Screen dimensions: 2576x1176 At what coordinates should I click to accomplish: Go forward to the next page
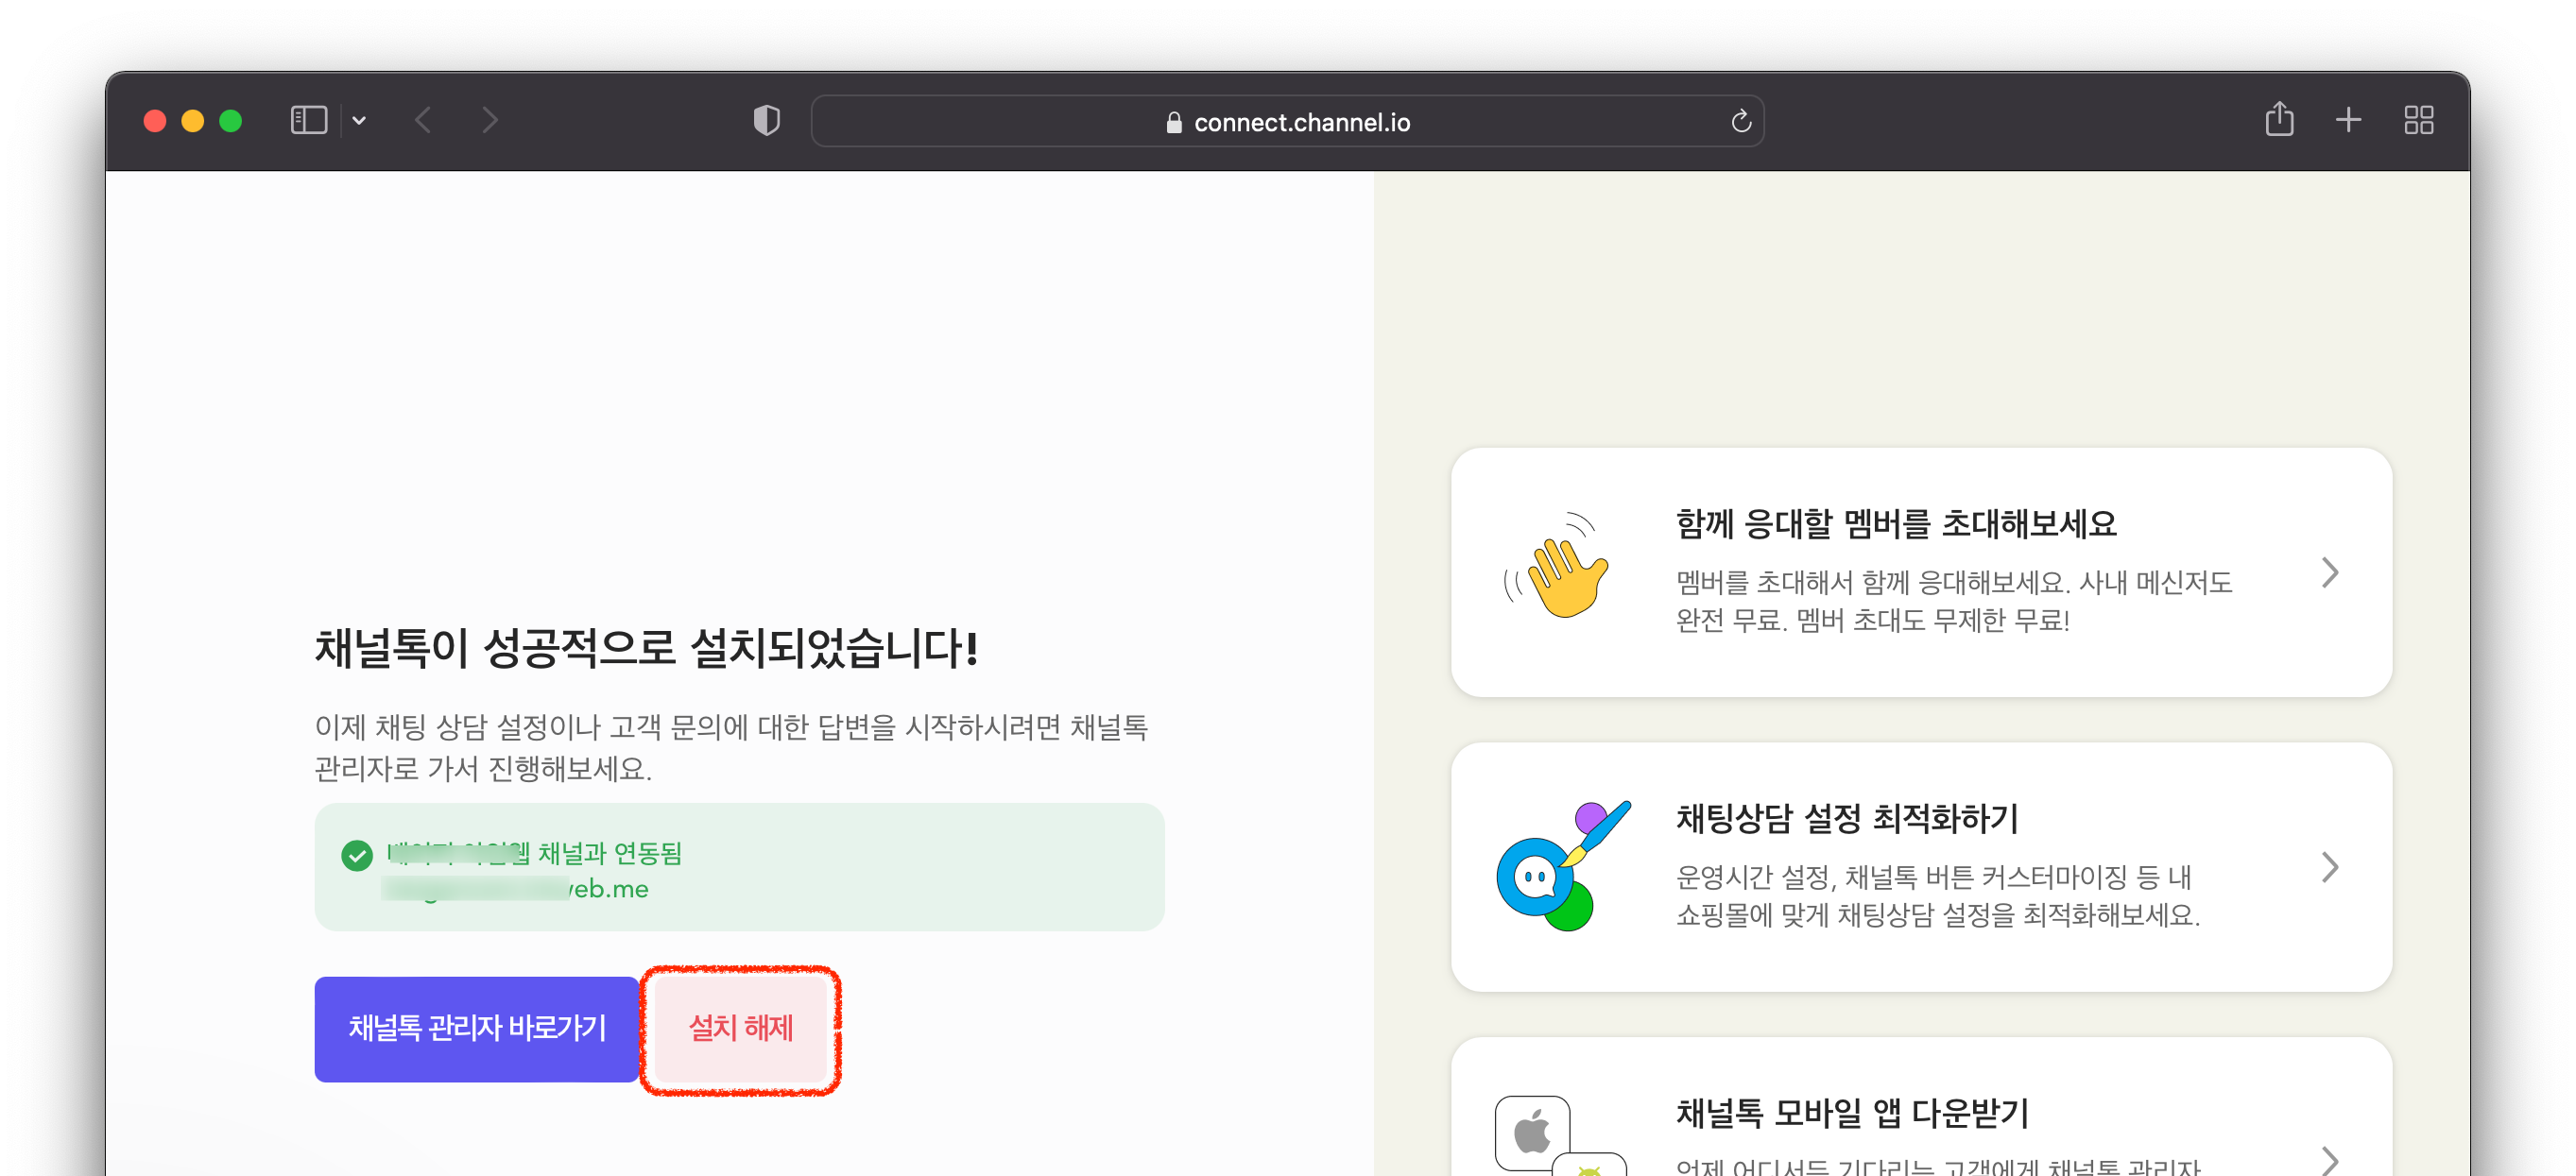(x=490, y=121)
